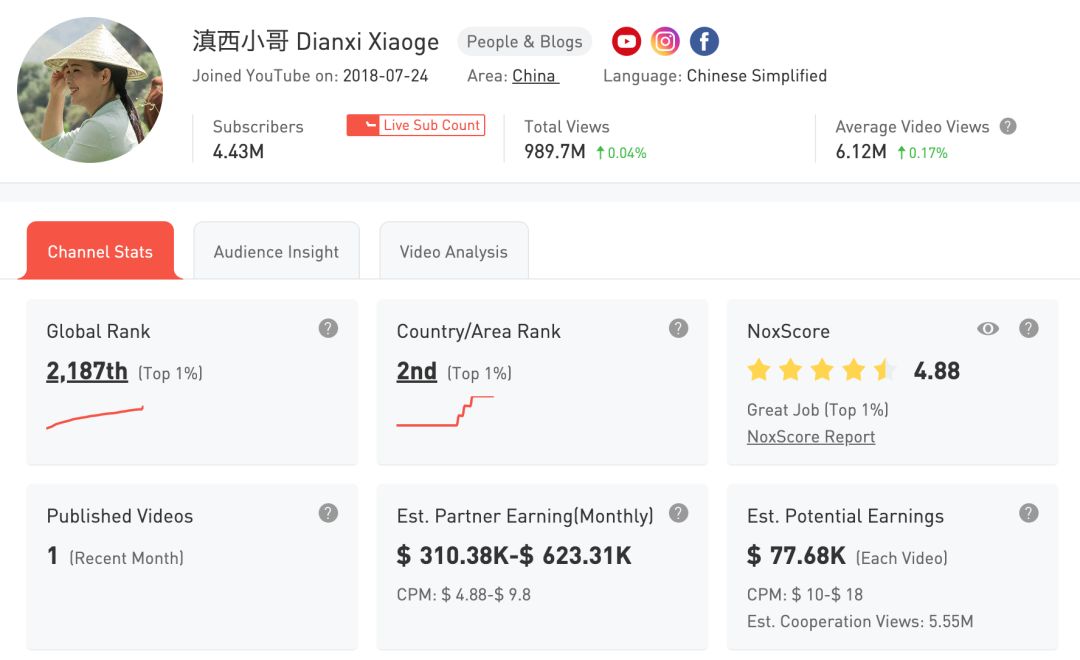Click the NoxScore help question icon
This screenshot has height=660, width=1080.
[x=1028, y=328]
